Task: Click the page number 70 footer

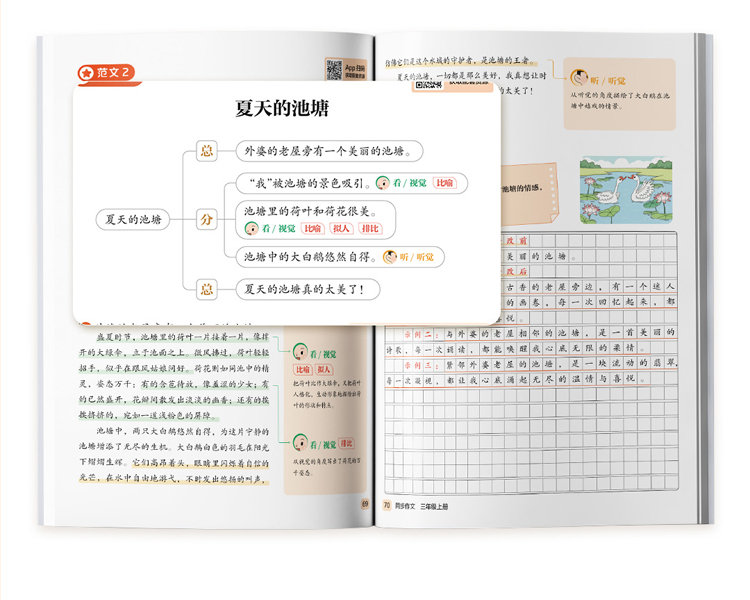Action: (386, 505)
